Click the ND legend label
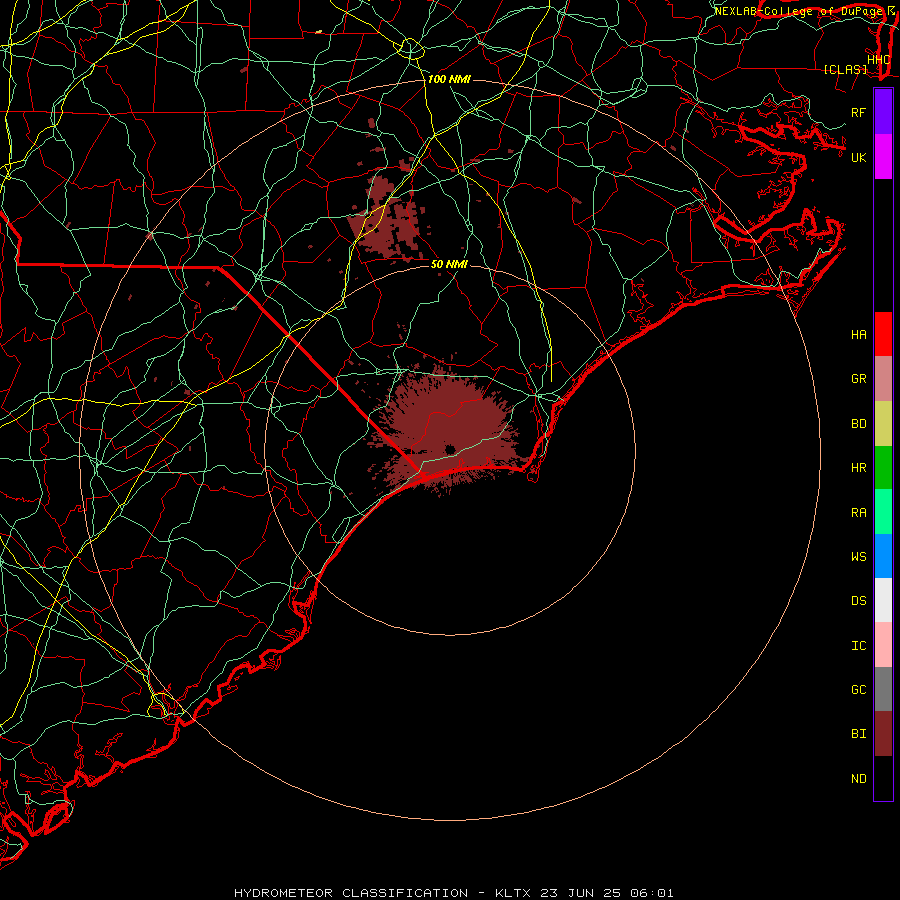Screen dimensions: 900x900 (x=858, y=779)
